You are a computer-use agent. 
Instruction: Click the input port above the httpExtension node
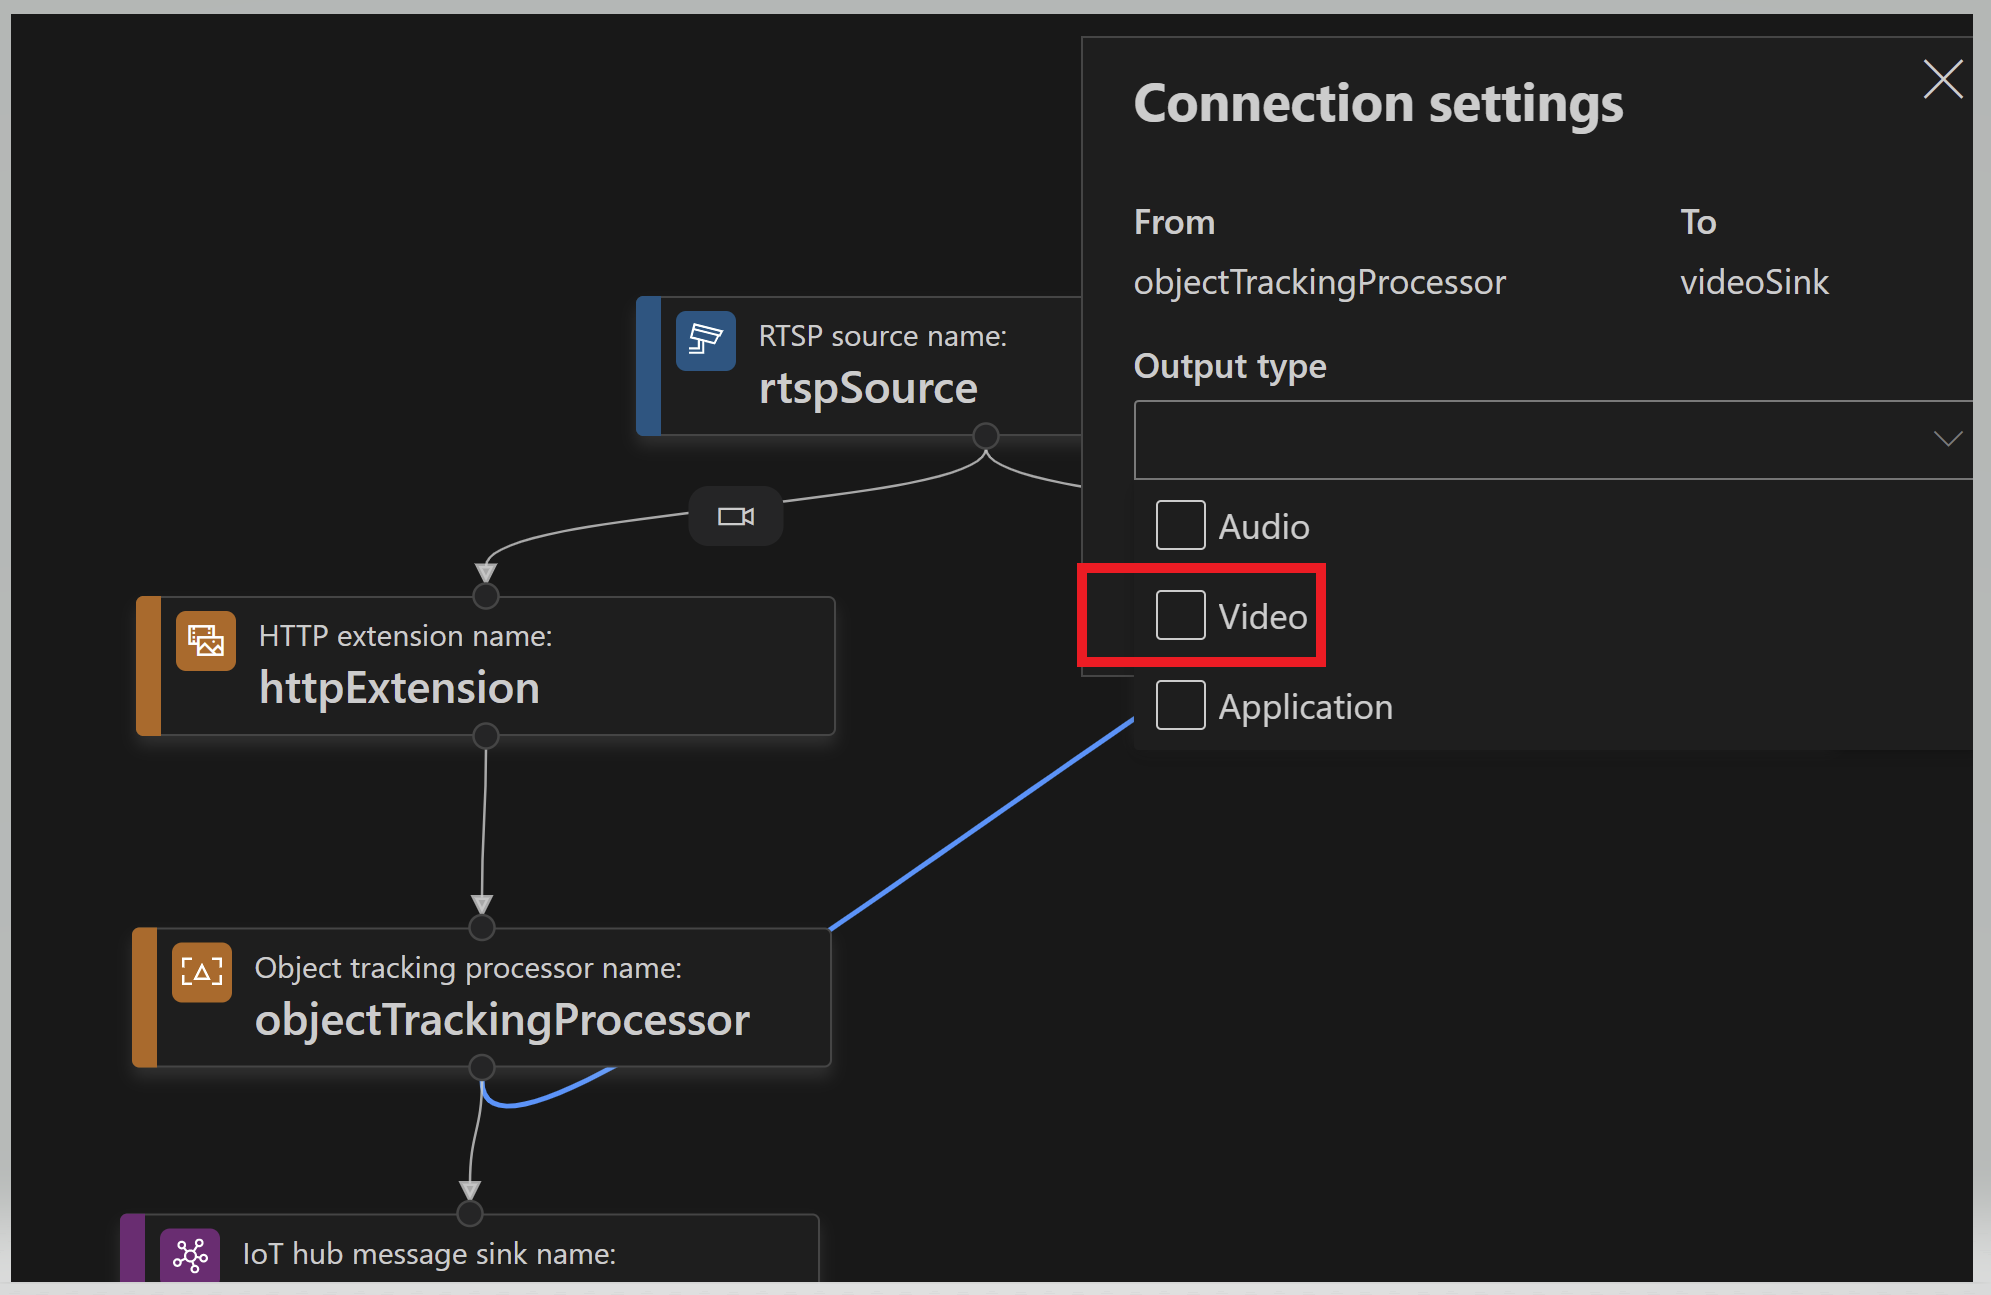click(x=485, y=595)
